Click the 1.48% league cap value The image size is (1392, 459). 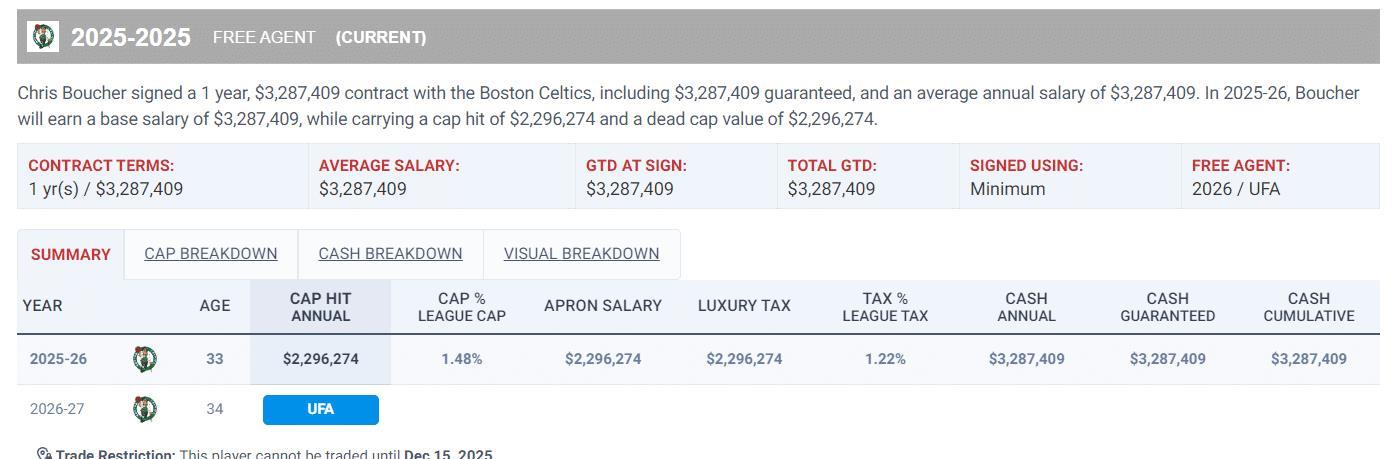tap(462, 359)
